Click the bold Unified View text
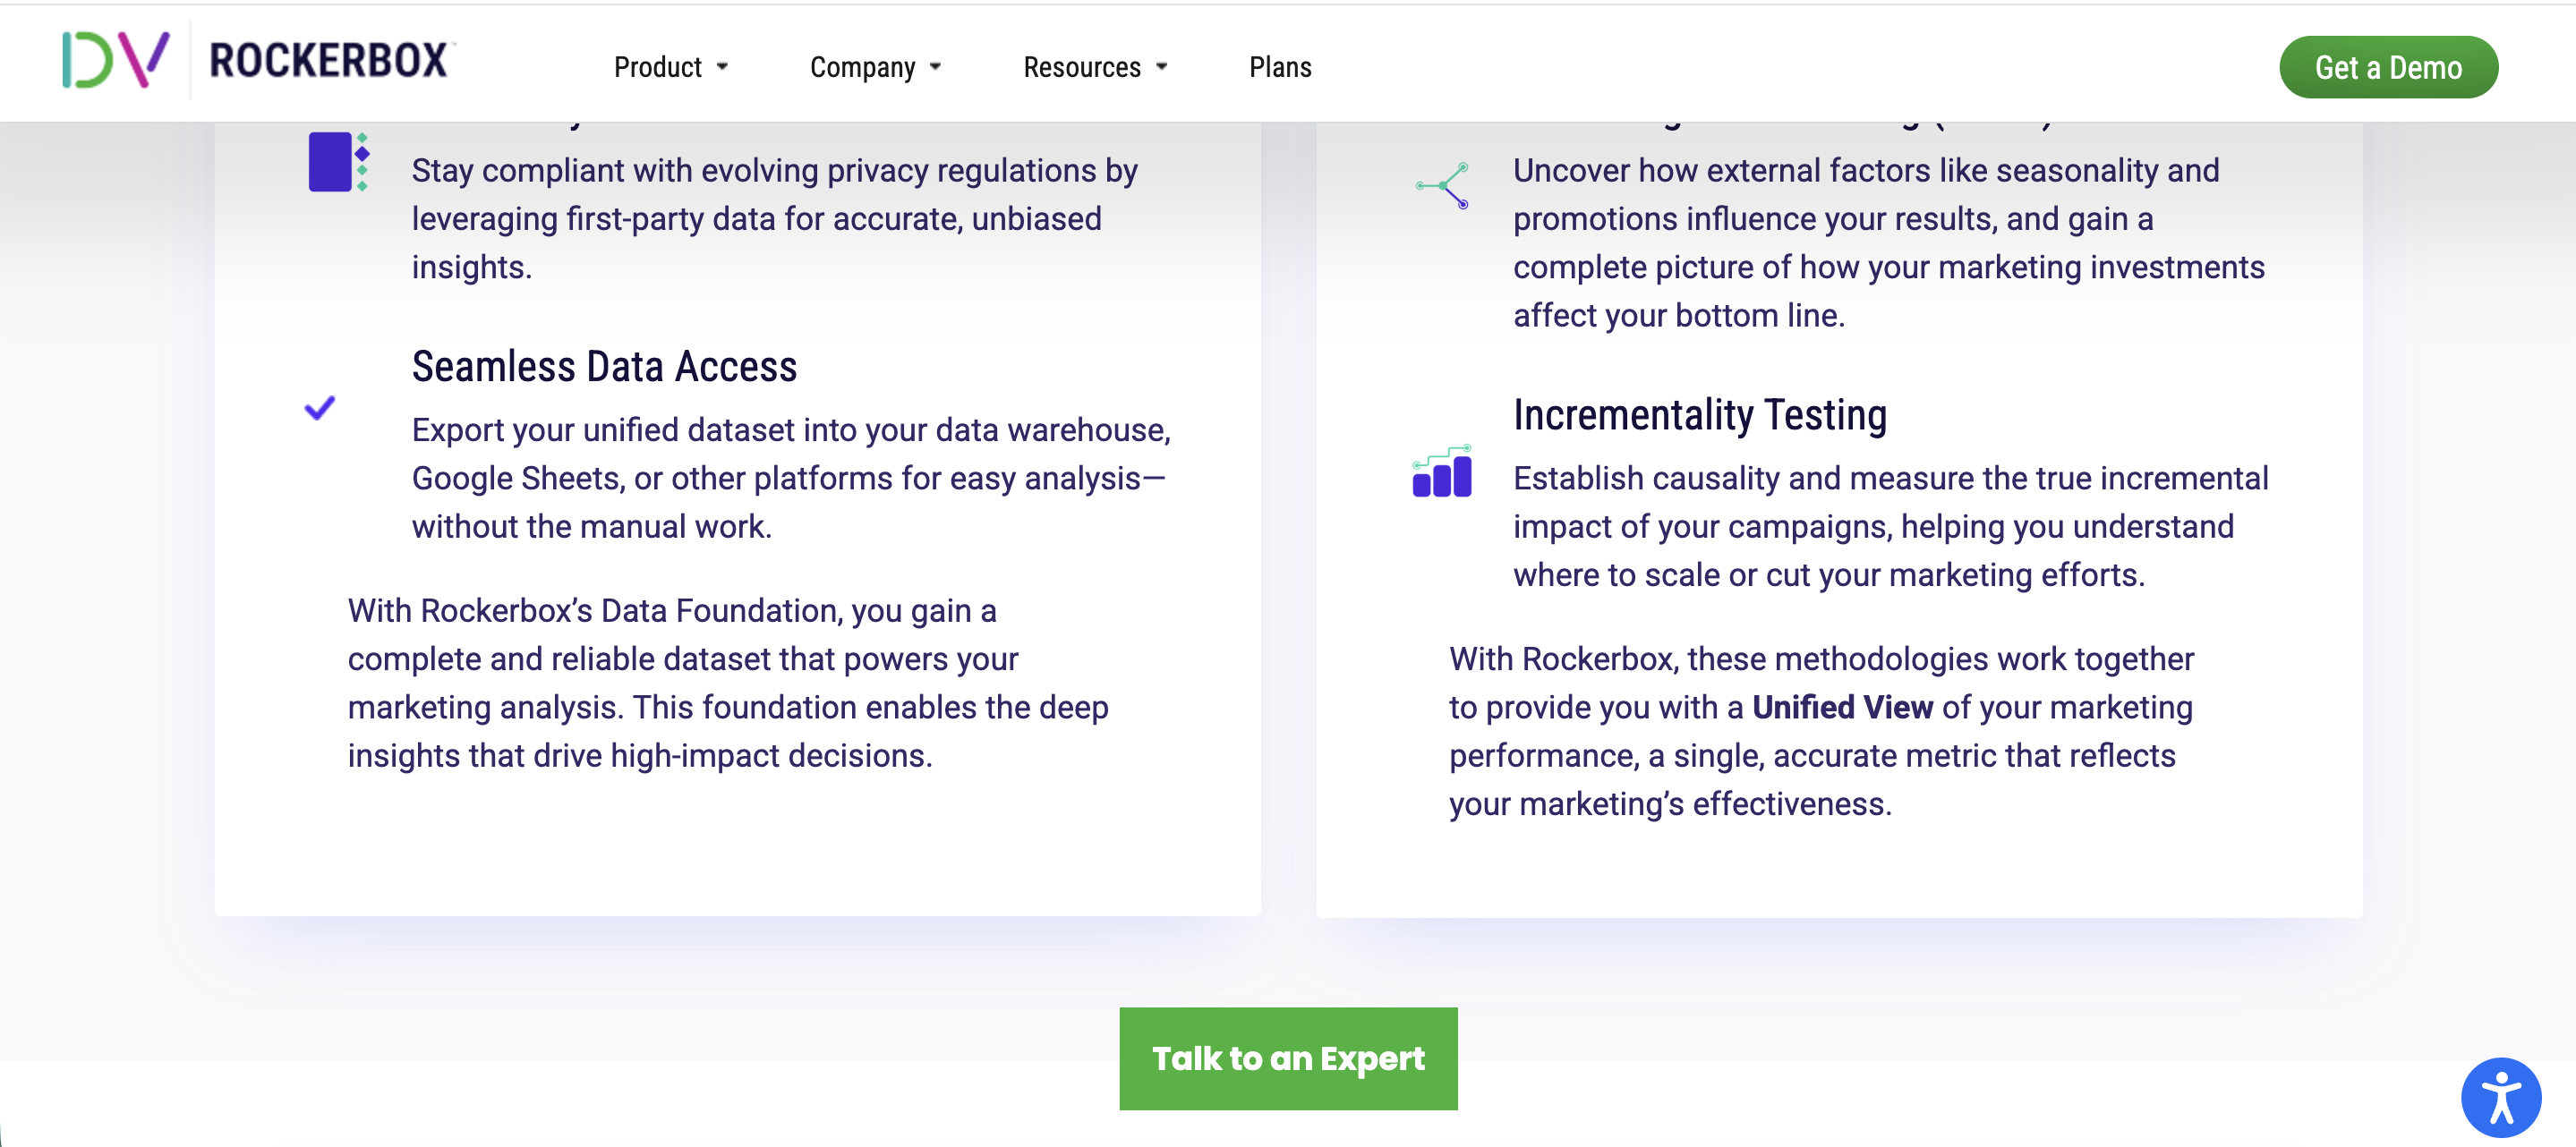The height and width of the screenshot is (1147, 2576). [x=1842, y=707]
